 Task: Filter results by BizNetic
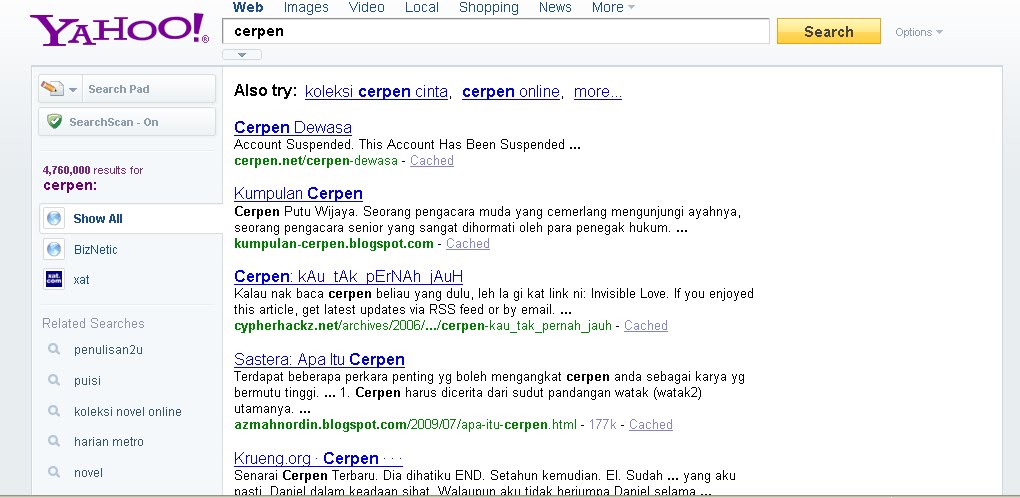pos(96,250)
